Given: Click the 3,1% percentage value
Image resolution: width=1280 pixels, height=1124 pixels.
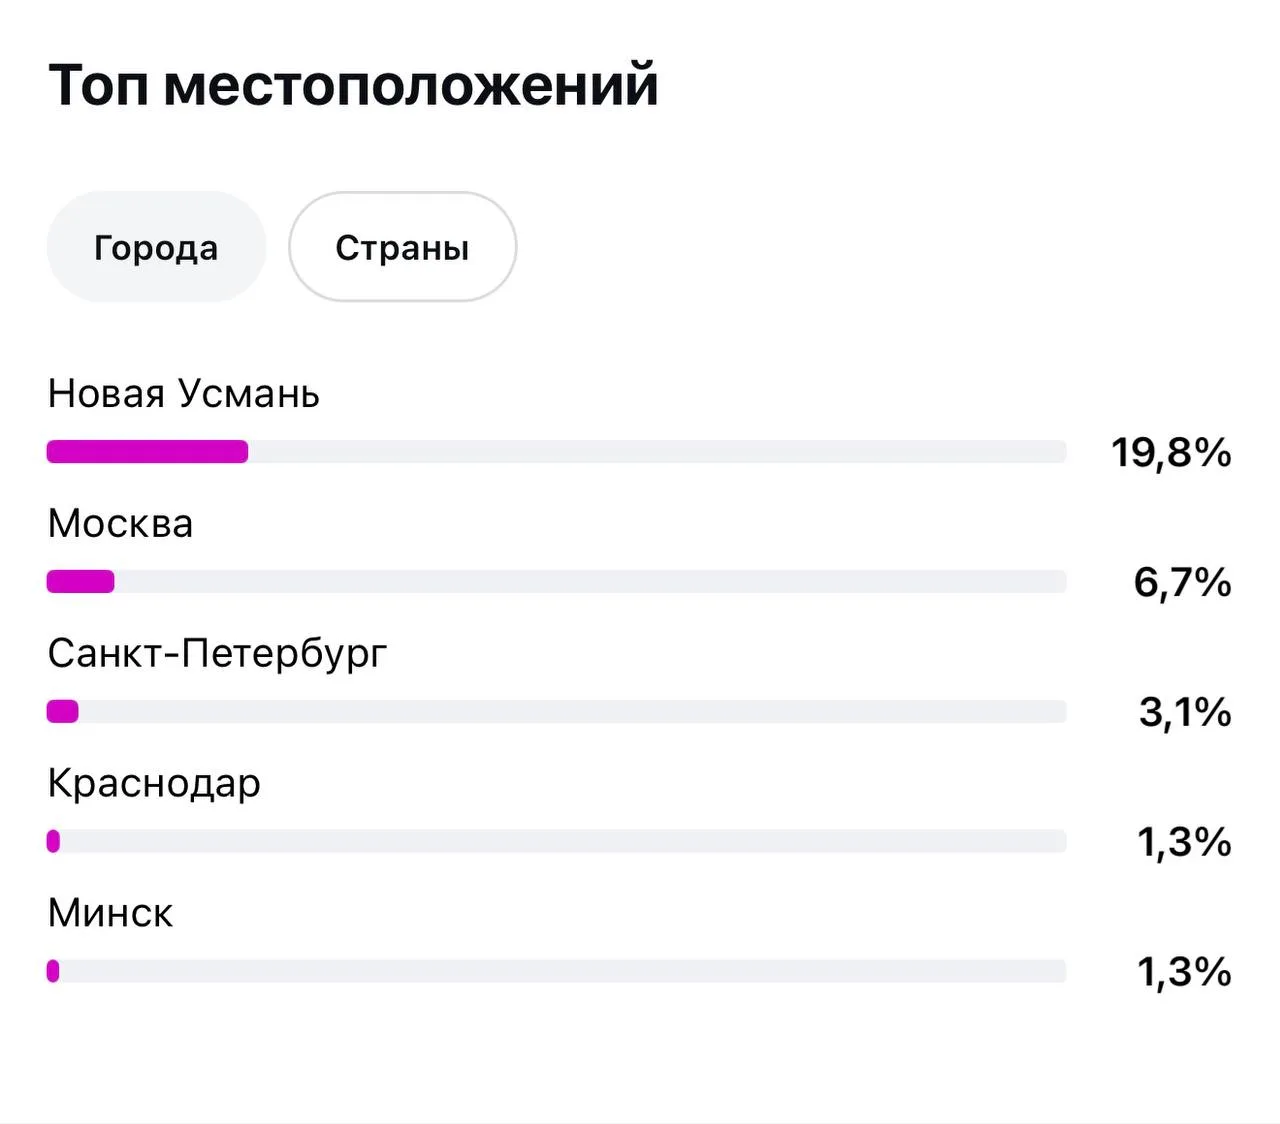Looking at the screenshot, I should [x=1185, y=712].
